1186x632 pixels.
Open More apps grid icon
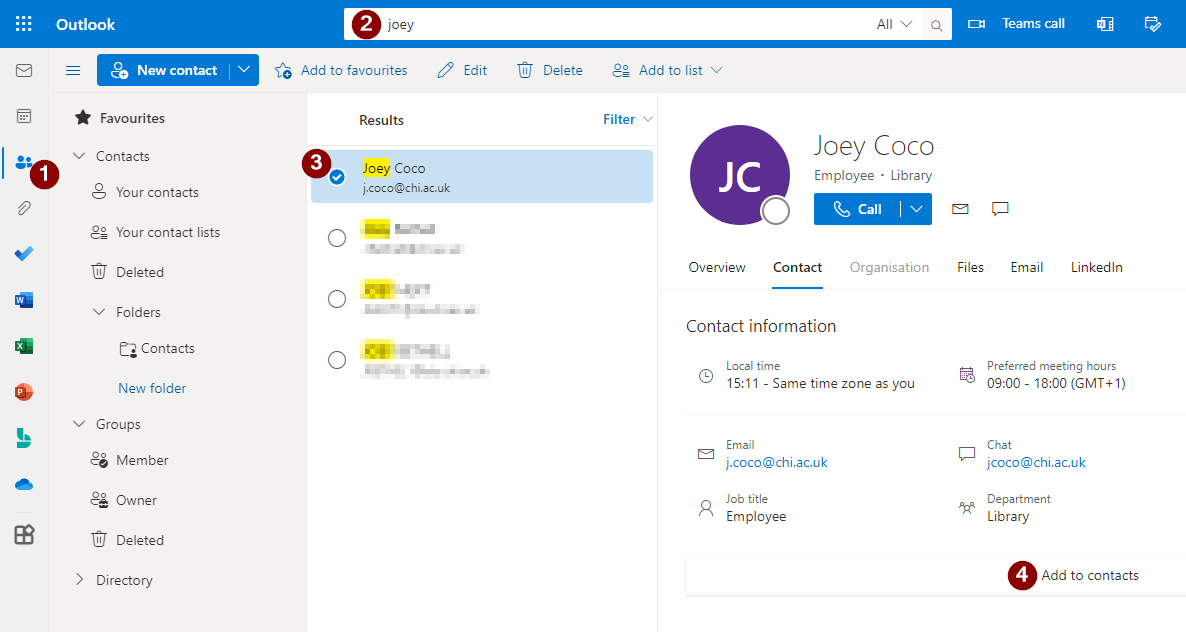23,534
